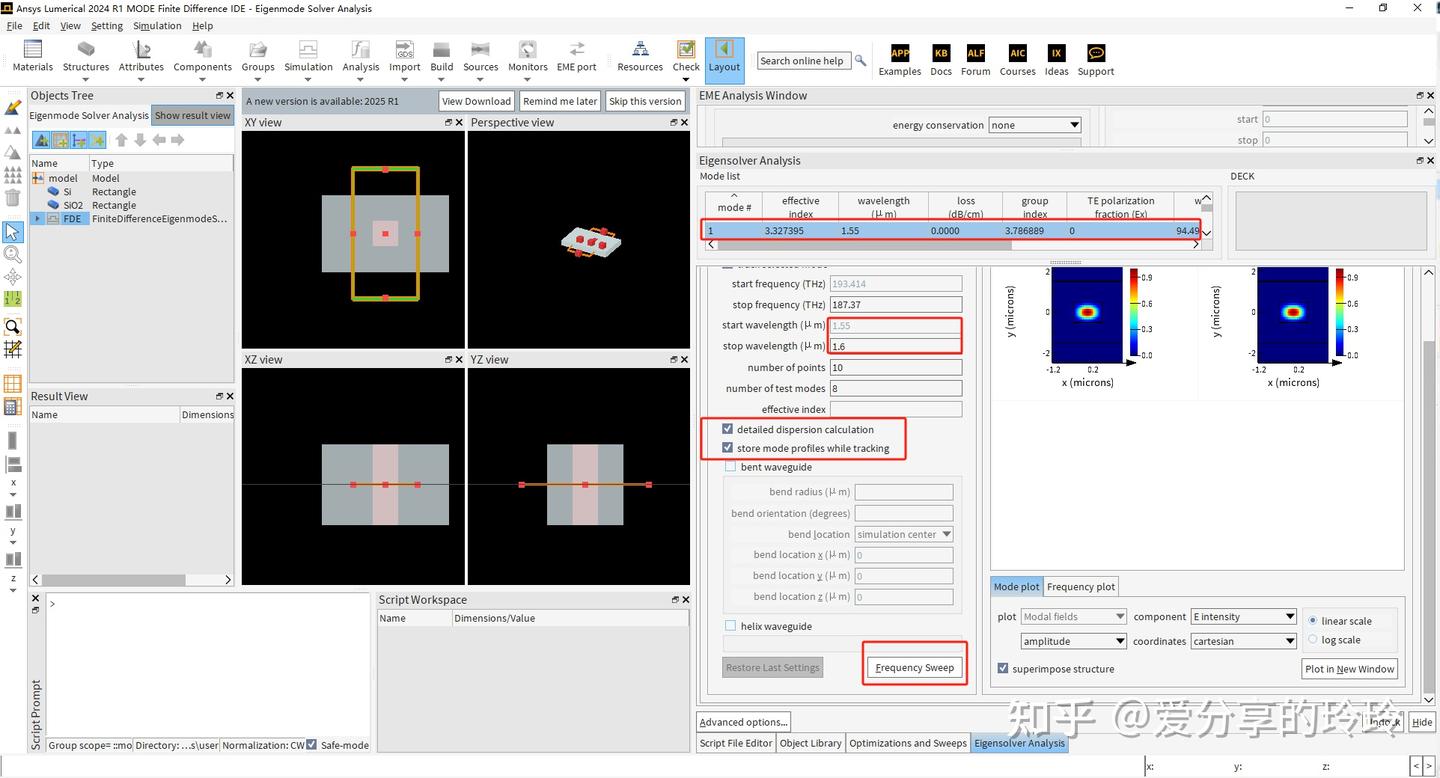Select the linear scale radio button

(x=1313, y=621)
